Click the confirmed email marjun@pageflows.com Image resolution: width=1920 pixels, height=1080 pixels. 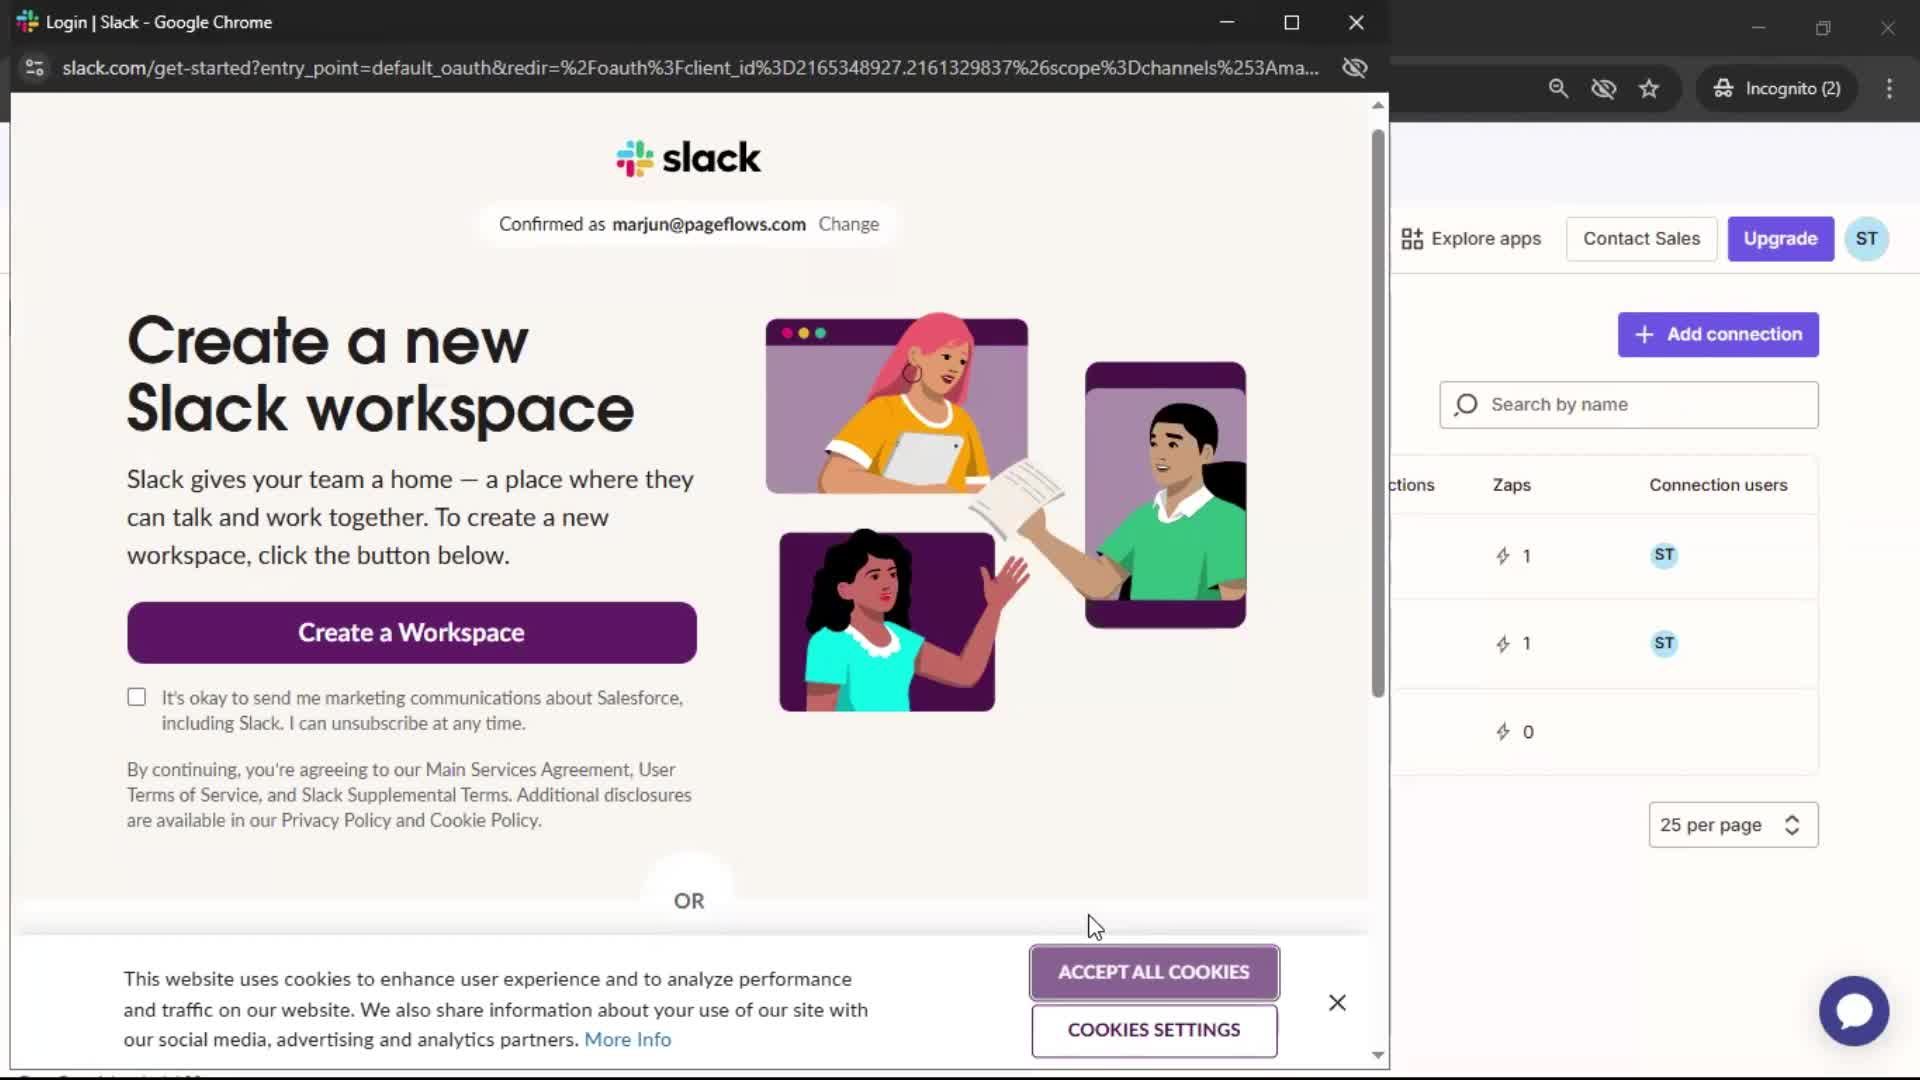pyautogui.click(x=709, y=225)
